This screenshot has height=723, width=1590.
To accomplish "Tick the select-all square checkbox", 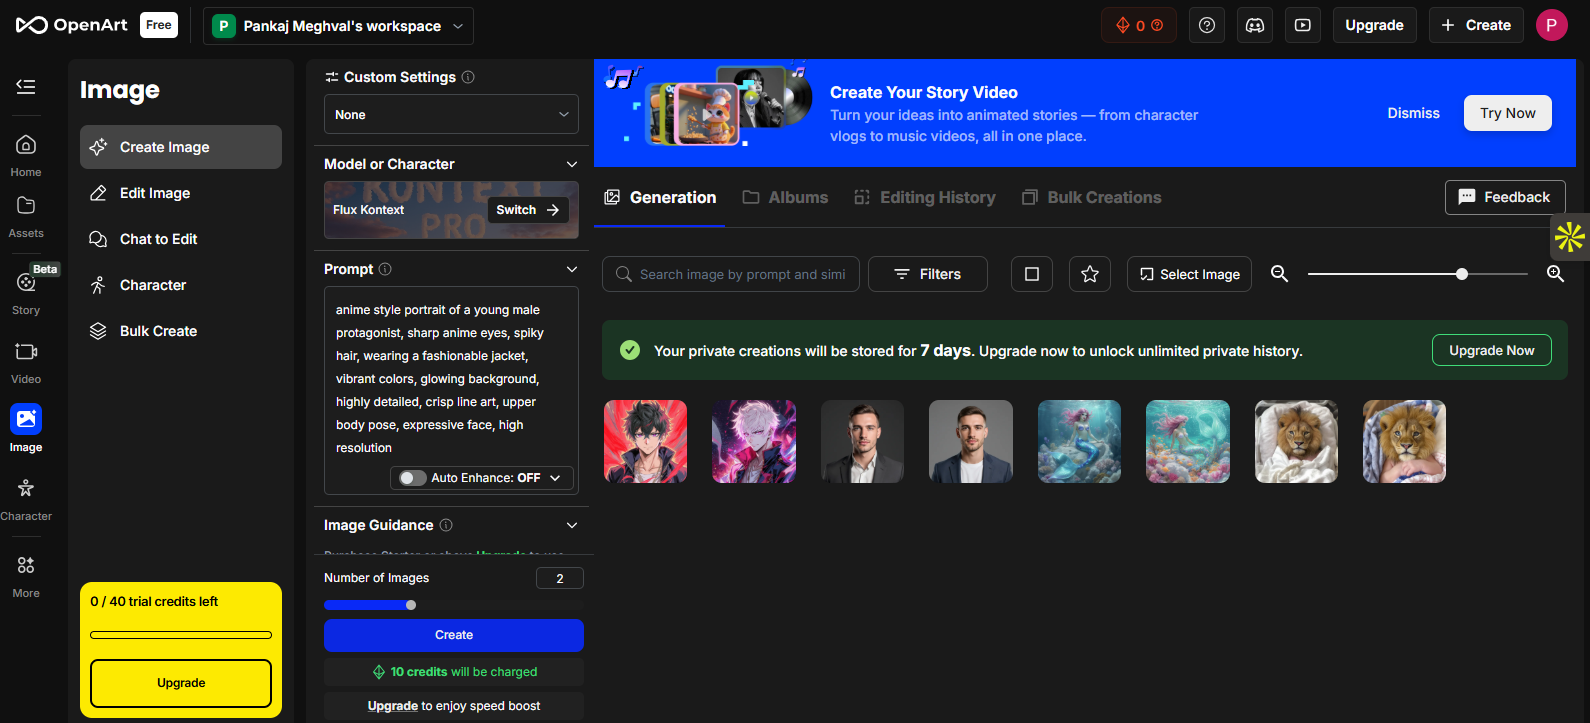I will tap(1032, 274).
